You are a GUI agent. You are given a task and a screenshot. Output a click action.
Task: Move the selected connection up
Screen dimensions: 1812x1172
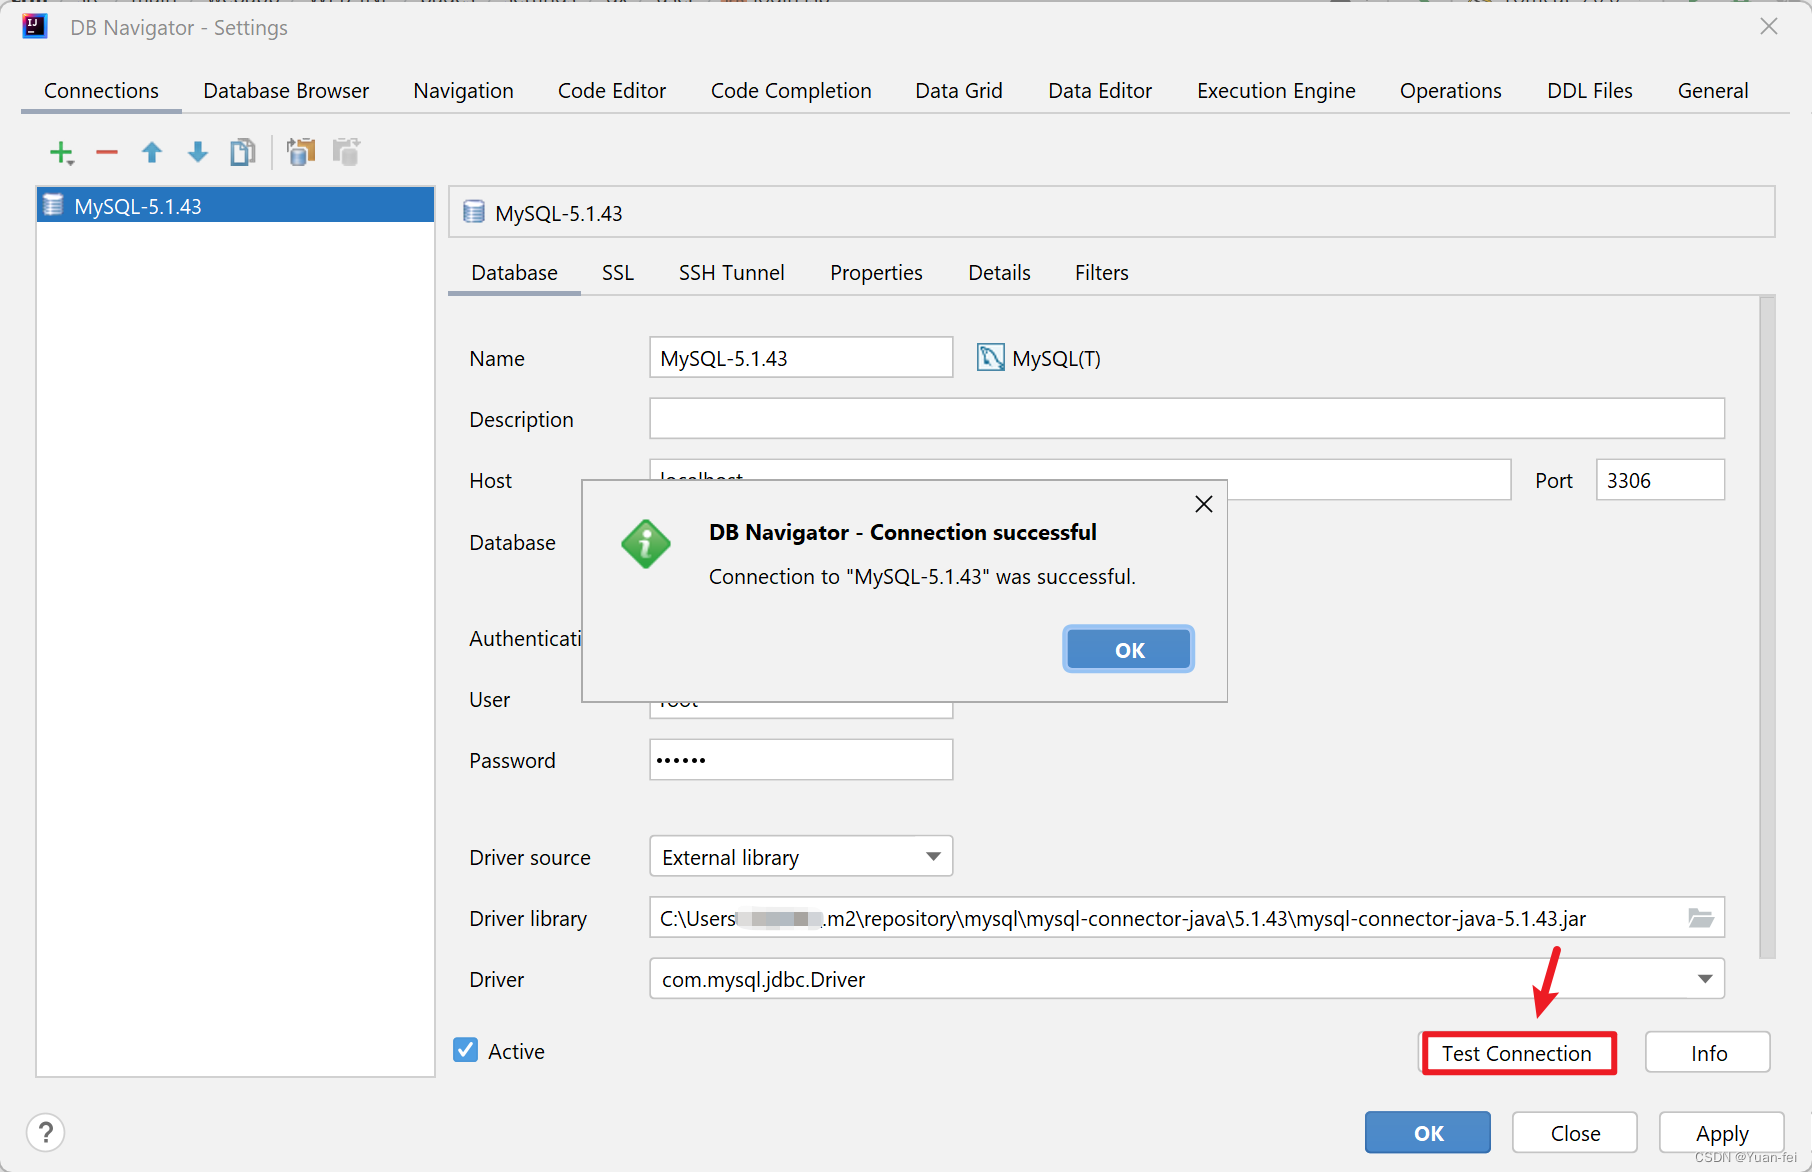point(152,152)
